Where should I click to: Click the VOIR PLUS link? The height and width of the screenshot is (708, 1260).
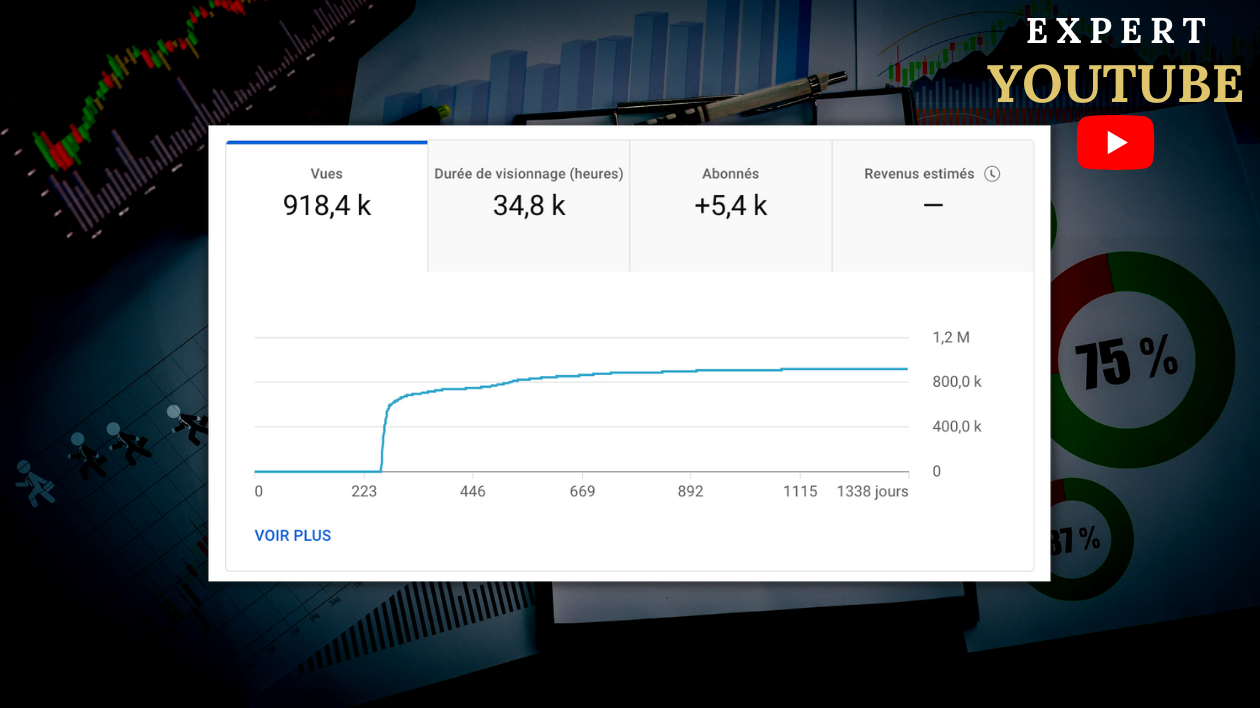click(293, 536)
